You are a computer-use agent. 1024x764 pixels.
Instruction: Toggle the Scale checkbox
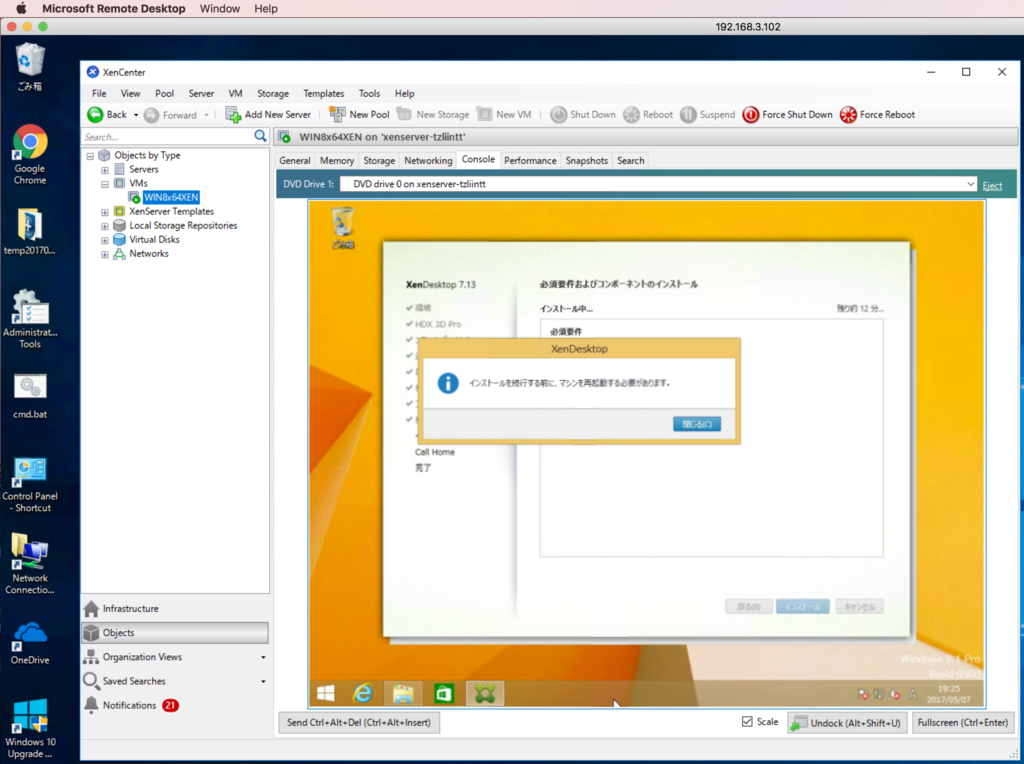pos(747,722)
